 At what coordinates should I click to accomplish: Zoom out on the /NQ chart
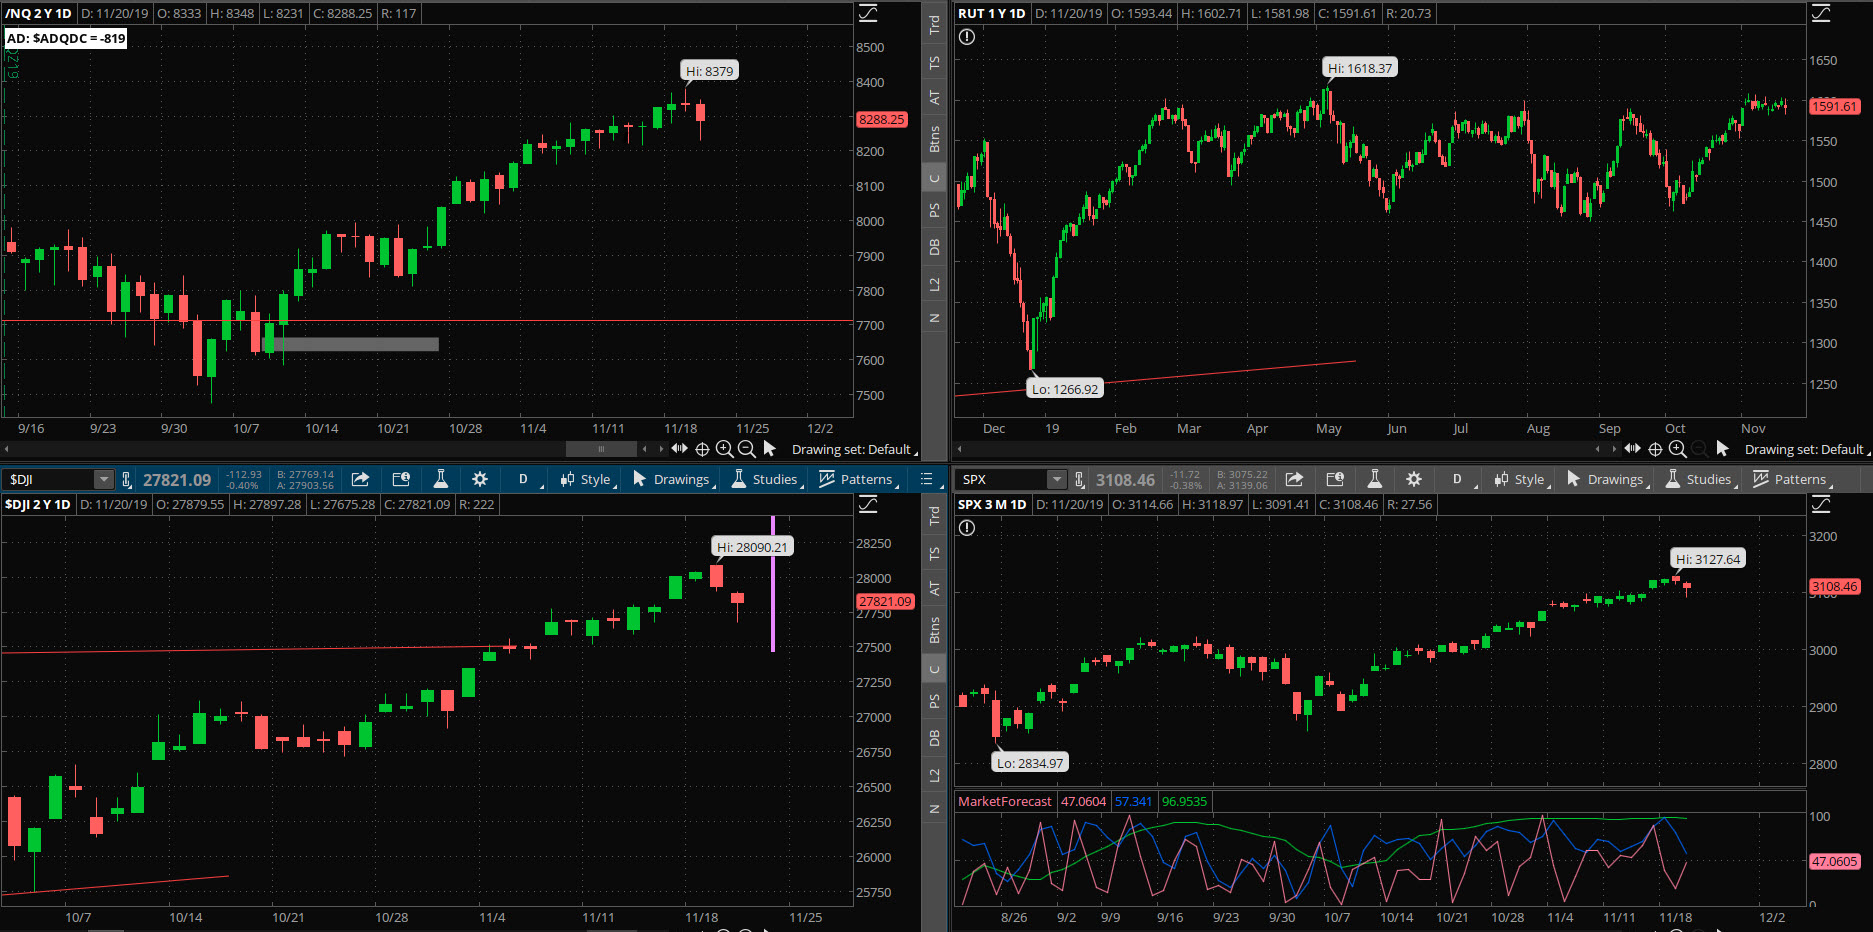pos(747,449)
